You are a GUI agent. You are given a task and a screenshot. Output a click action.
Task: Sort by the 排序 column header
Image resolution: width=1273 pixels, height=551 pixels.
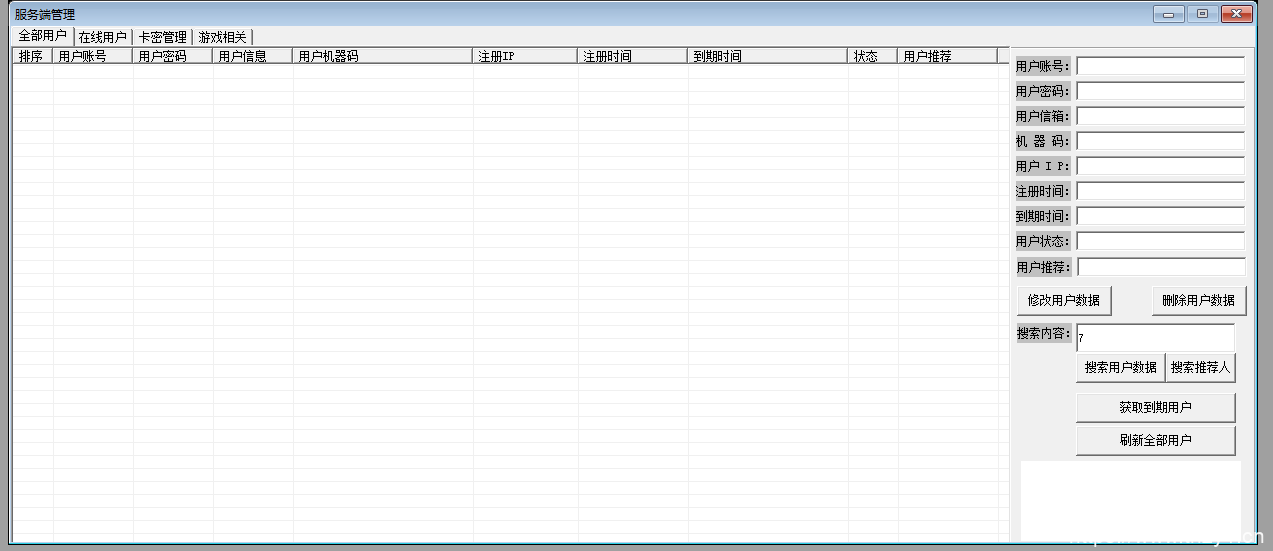[x=33, y=56]
